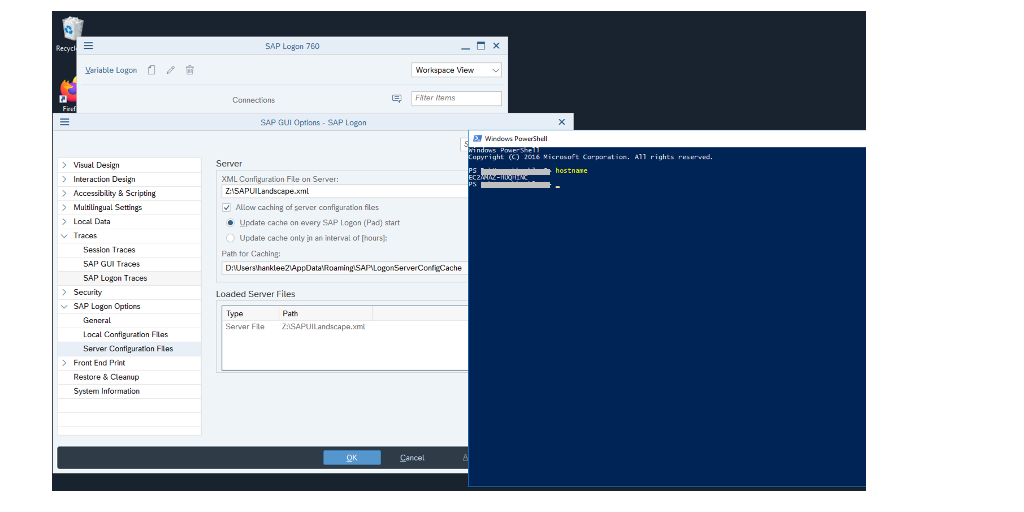Close the SAP Logon 760 window
1024x512 pixels.
coord(496,46)
